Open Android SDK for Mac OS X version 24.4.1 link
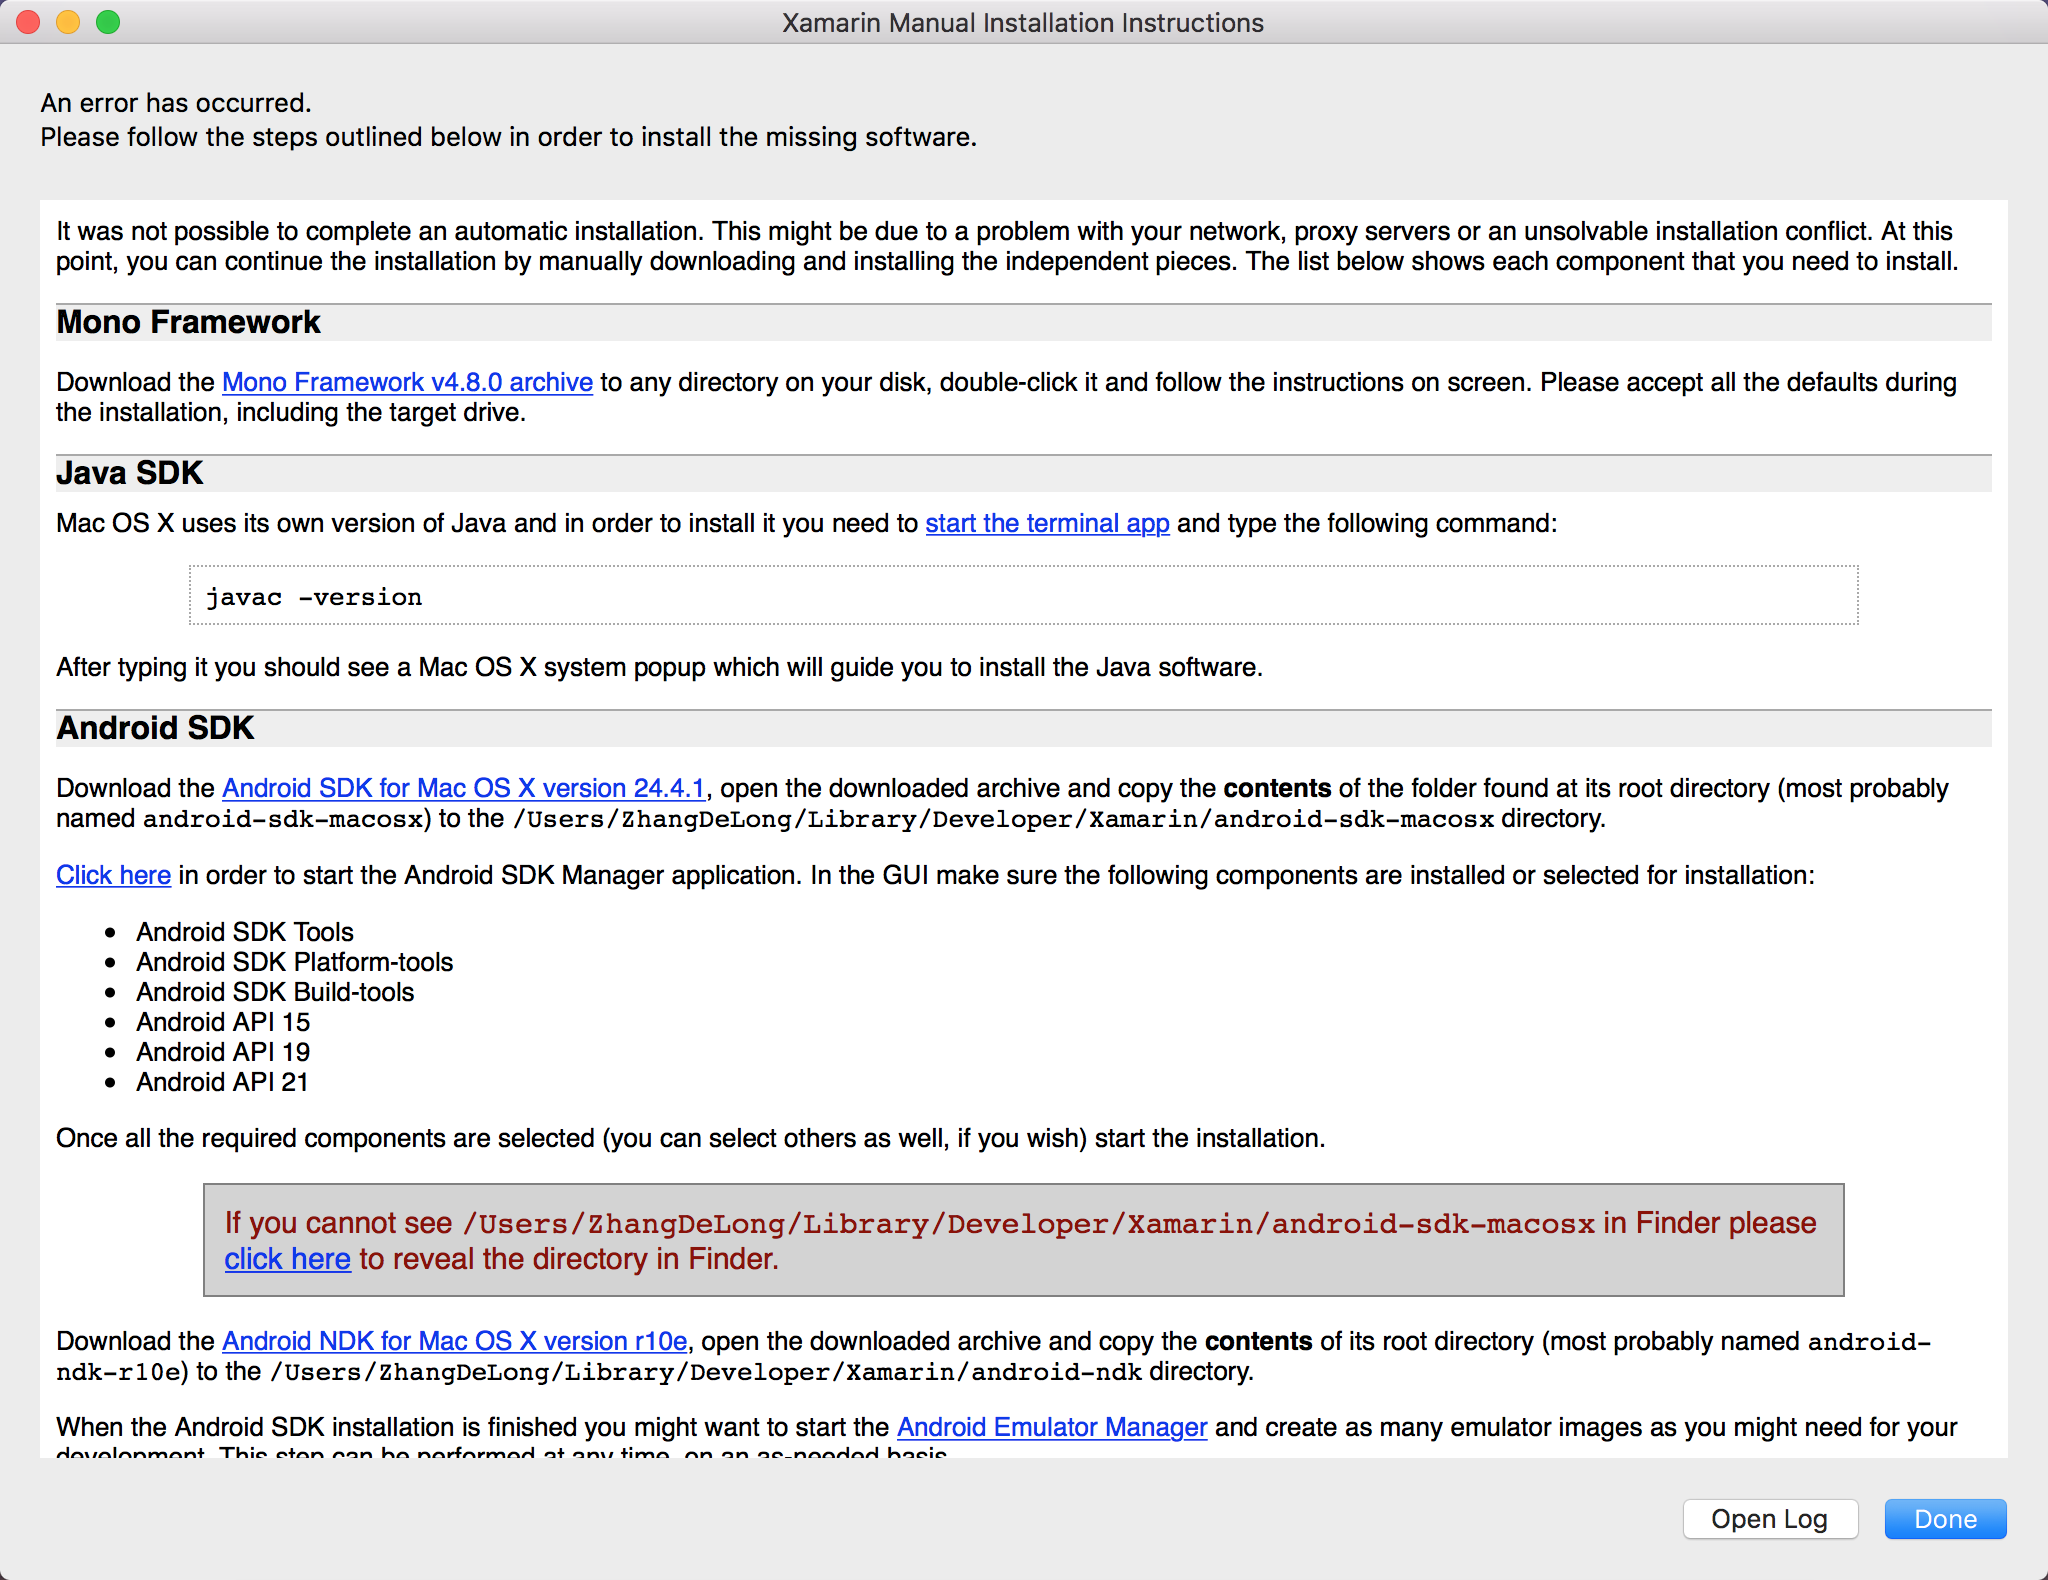 pyautogui.click(x=464, y=788)
